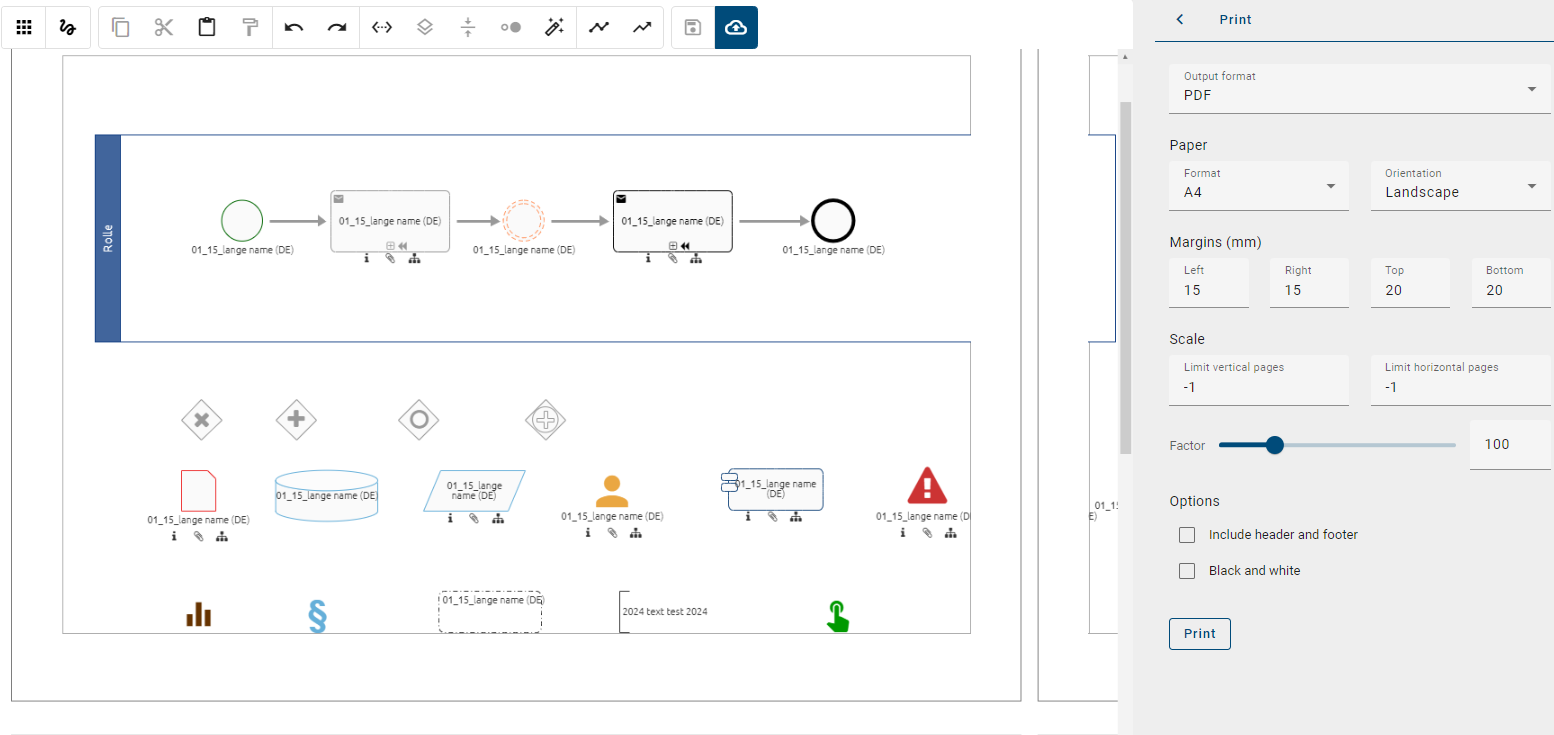Use the Paste icon
Screen dimensions: 1554x735
pos(206,27)
